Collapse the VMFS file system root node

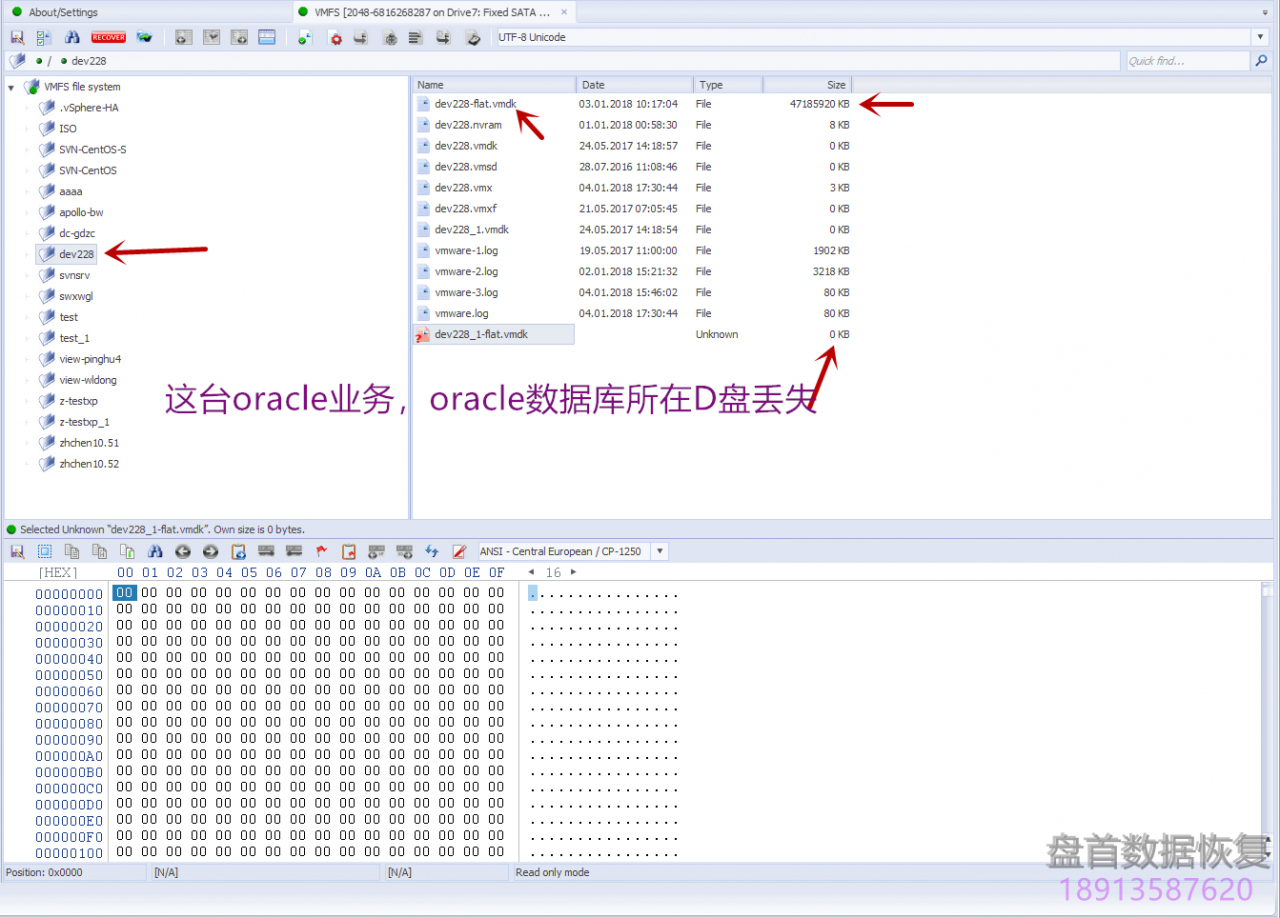tap(11, 87)
